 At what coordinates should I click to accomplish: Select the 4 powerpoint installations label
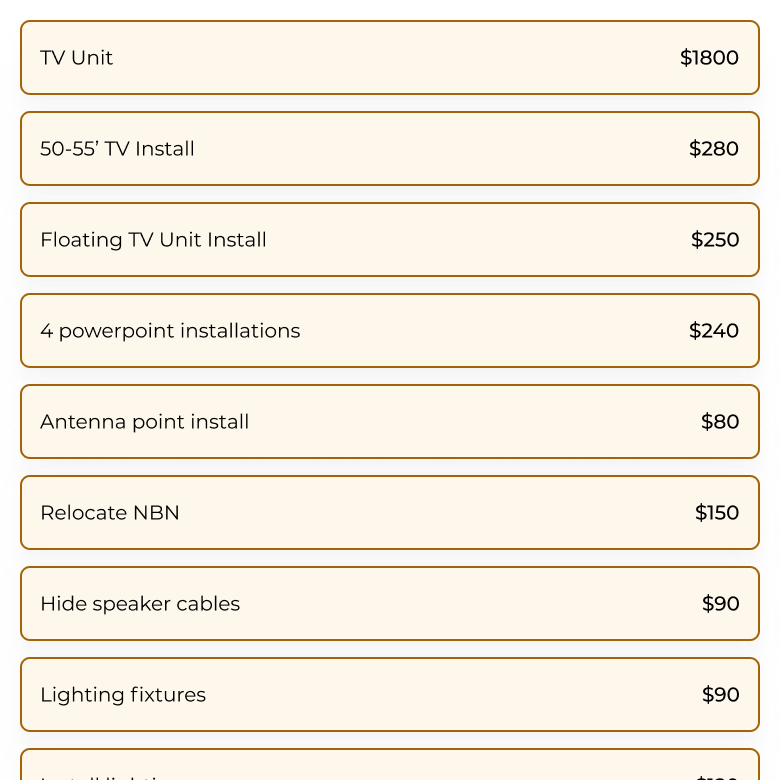(x=170, y=331)
